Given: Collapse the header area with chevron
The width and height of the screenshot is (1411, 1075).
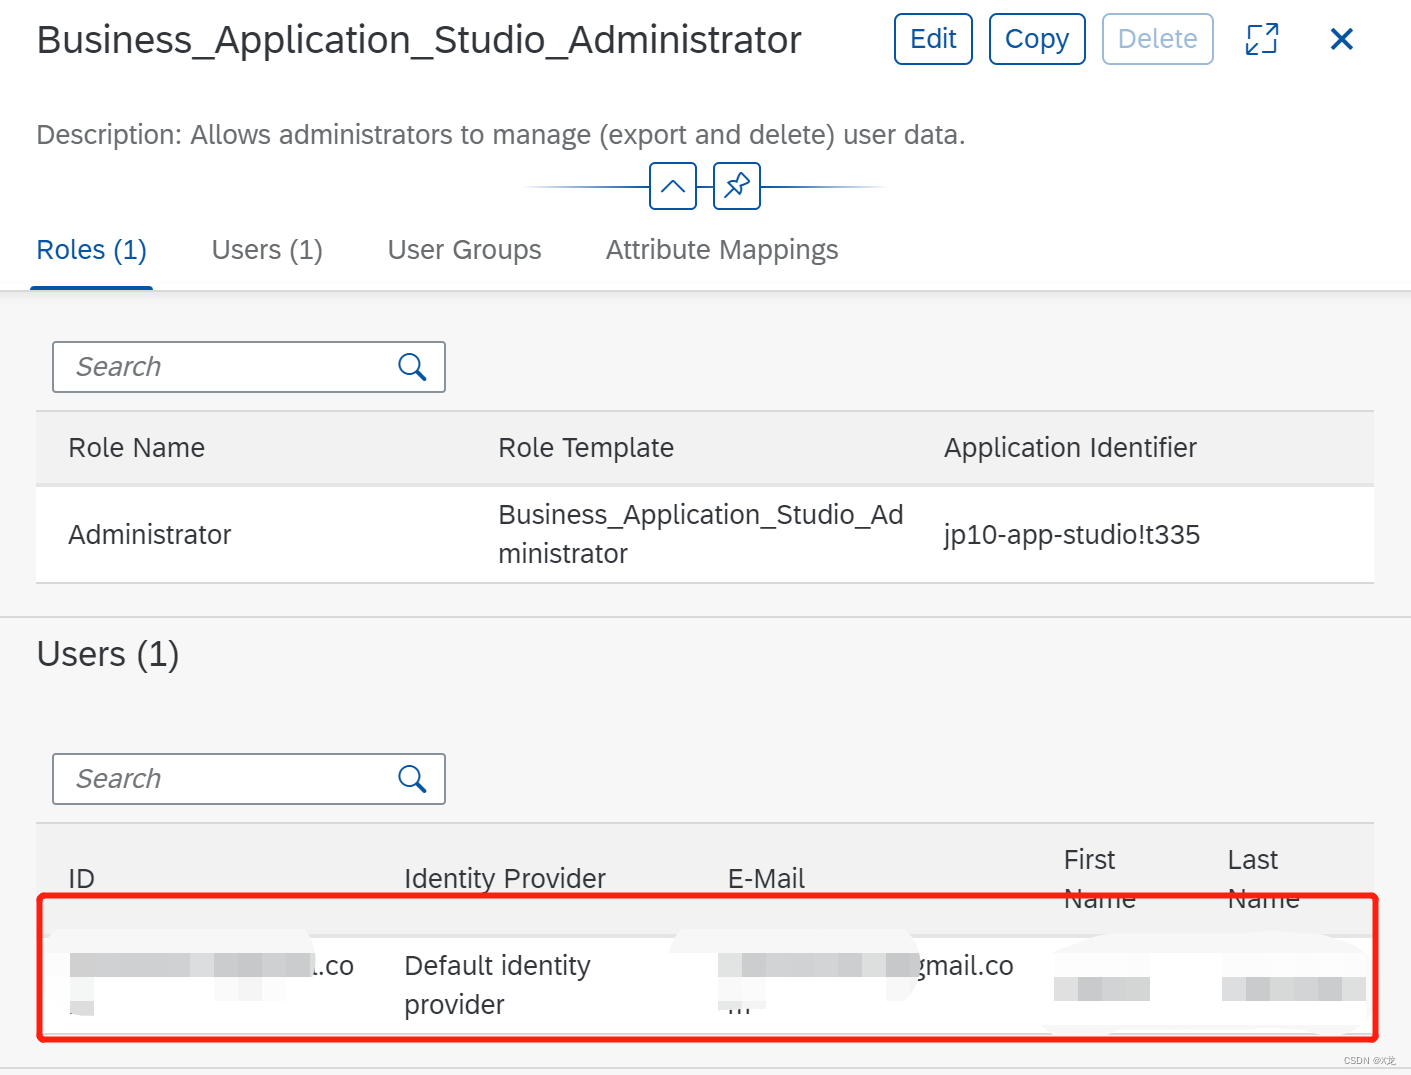Looking at the screenshot, I should point(672,186).
